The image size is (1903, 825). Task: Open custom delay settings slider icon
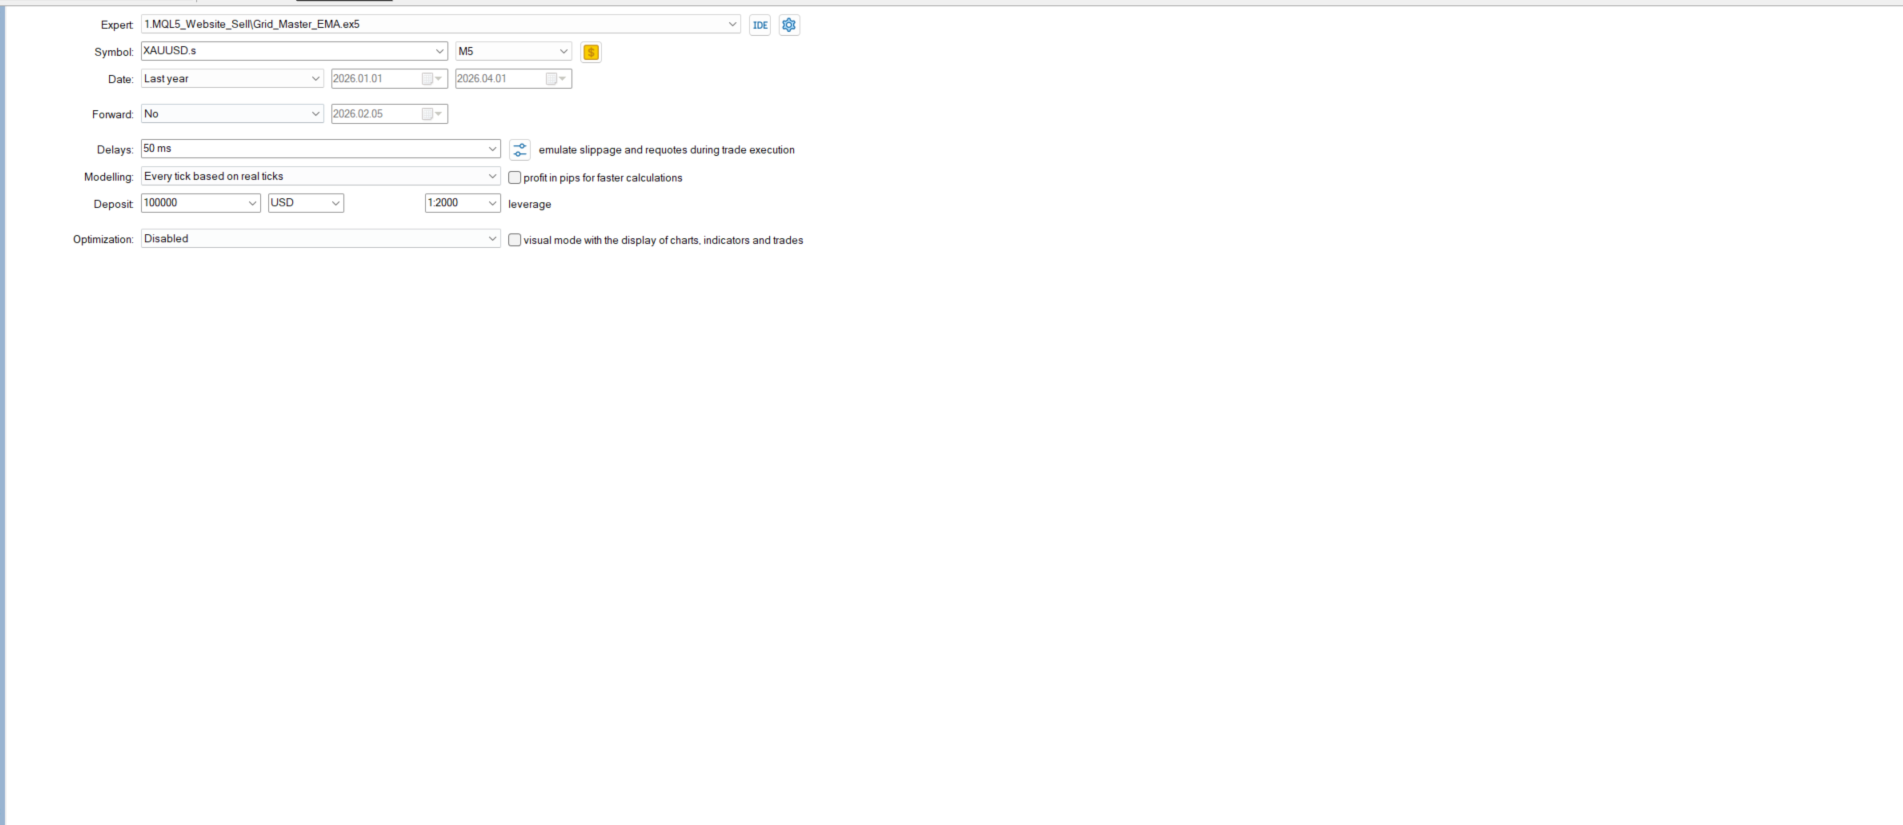coord(520,150)
